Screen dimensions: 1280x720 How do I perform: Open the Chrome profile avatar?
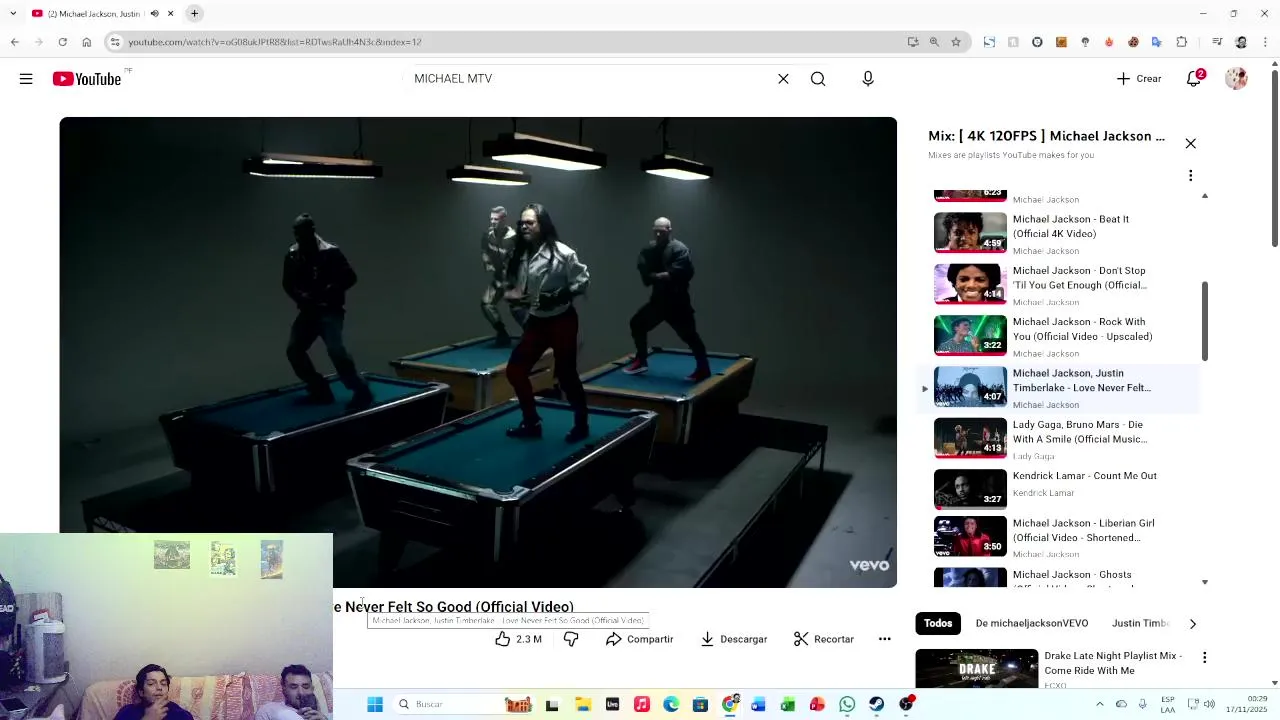tap(1241, 42)
